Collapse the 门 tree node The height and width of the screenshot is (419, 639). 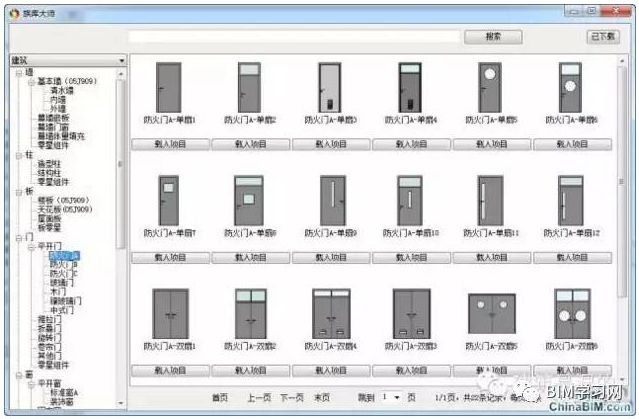tap(19, 238)
